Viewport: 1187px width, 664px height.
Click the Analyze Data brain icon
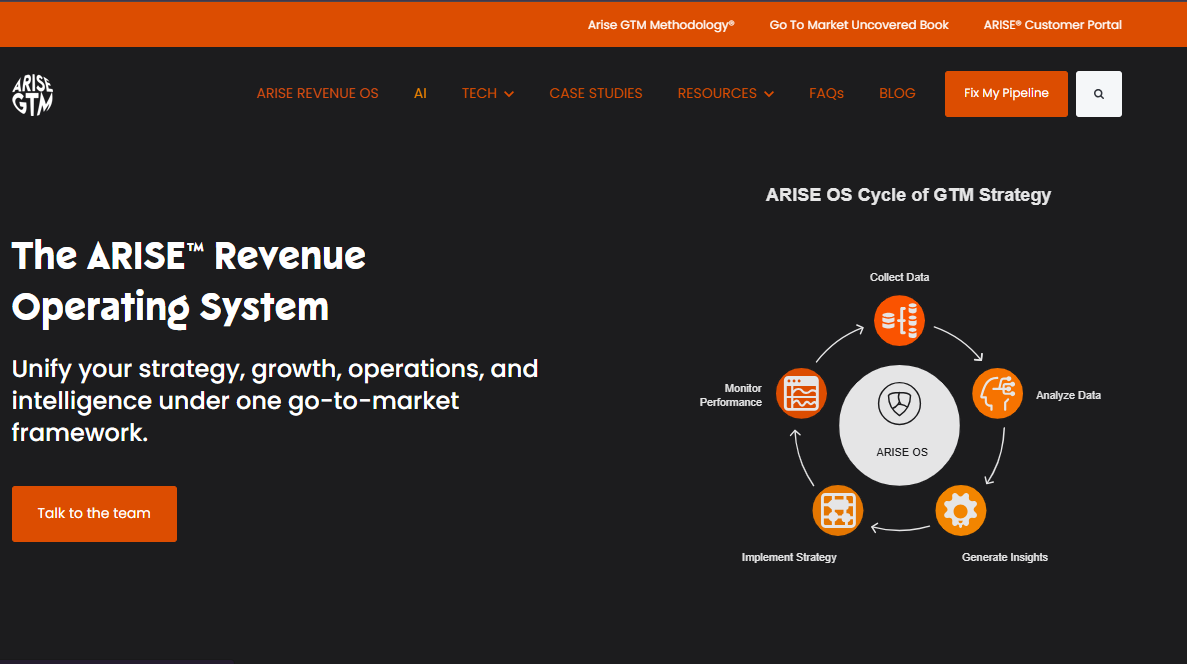[997, 393]
